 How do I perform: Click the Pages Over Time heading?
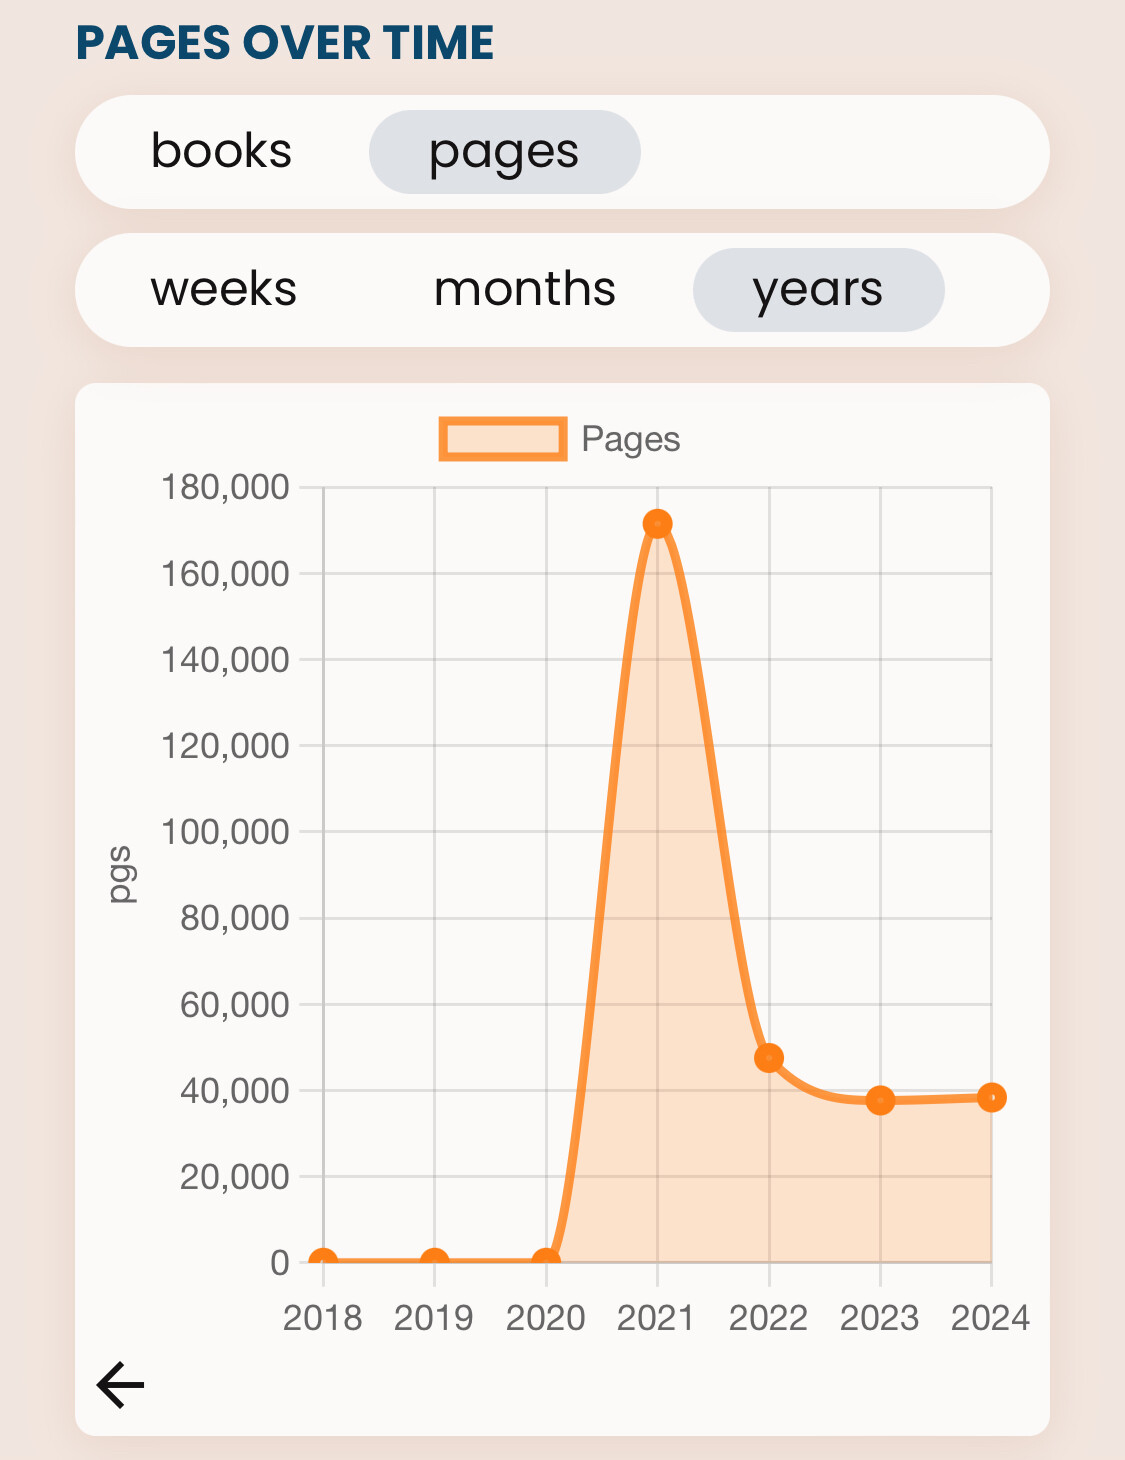coord(285,43)
